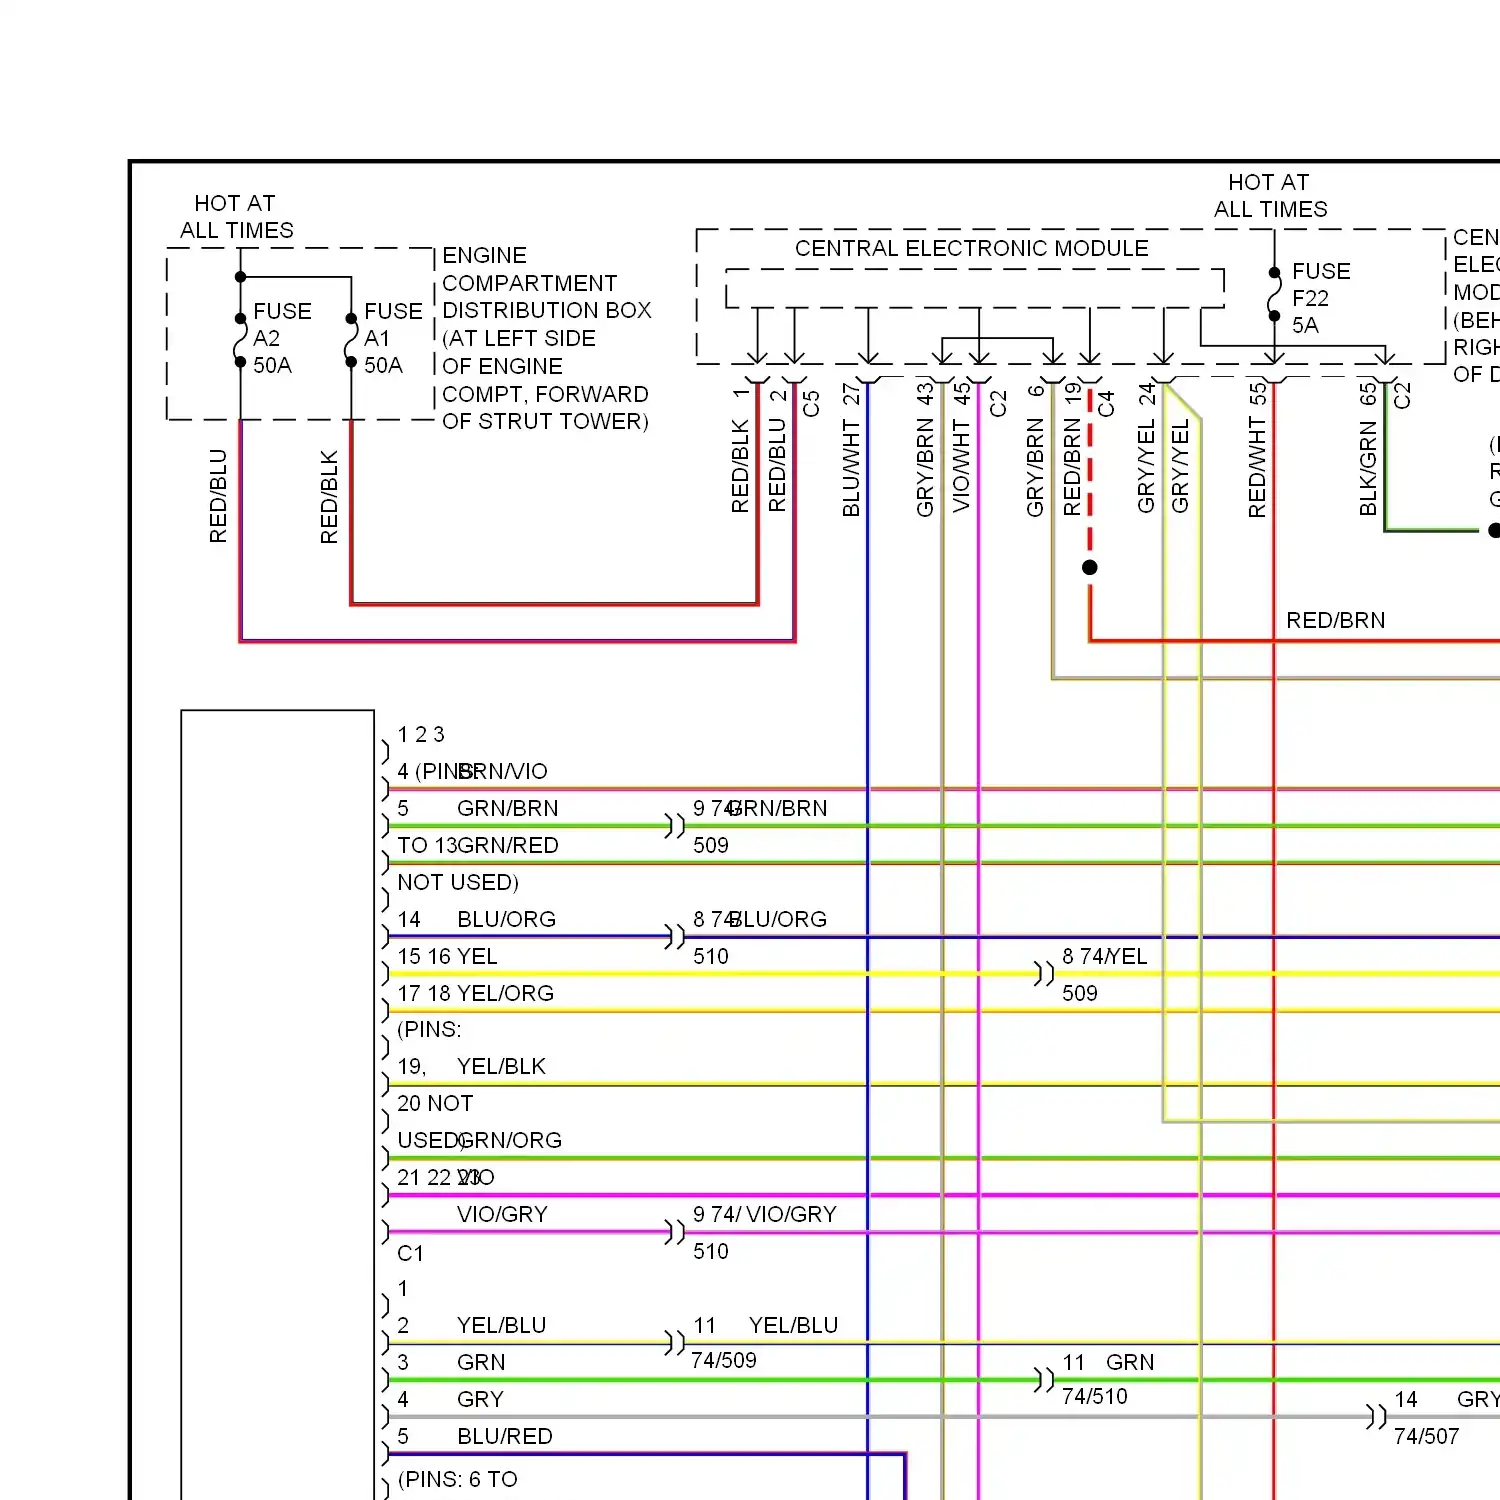Screen dimensions: 1500x1500
Task: Click the YEL/BLK wire label
Action: pos(501,1066)
